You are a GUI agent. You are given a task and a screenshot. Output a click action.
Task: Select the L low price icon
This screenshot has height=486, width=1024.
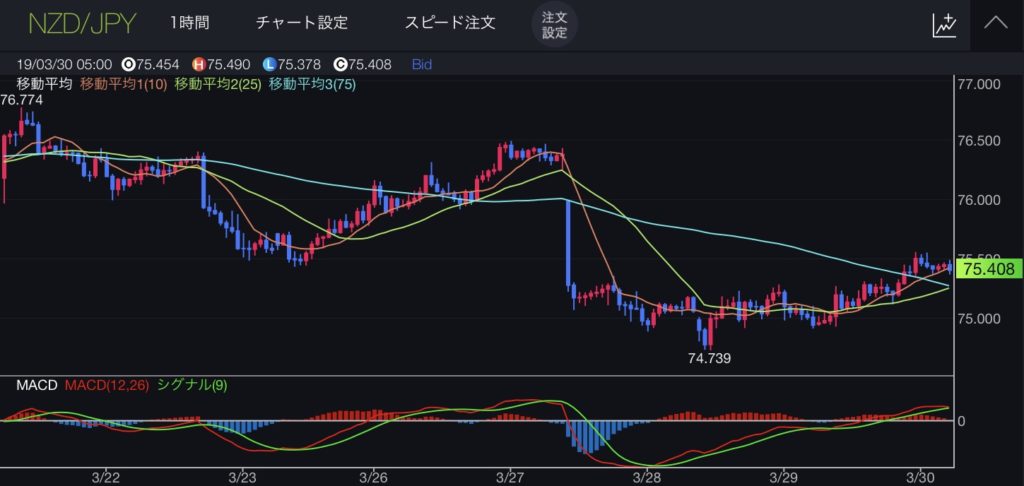270,65
